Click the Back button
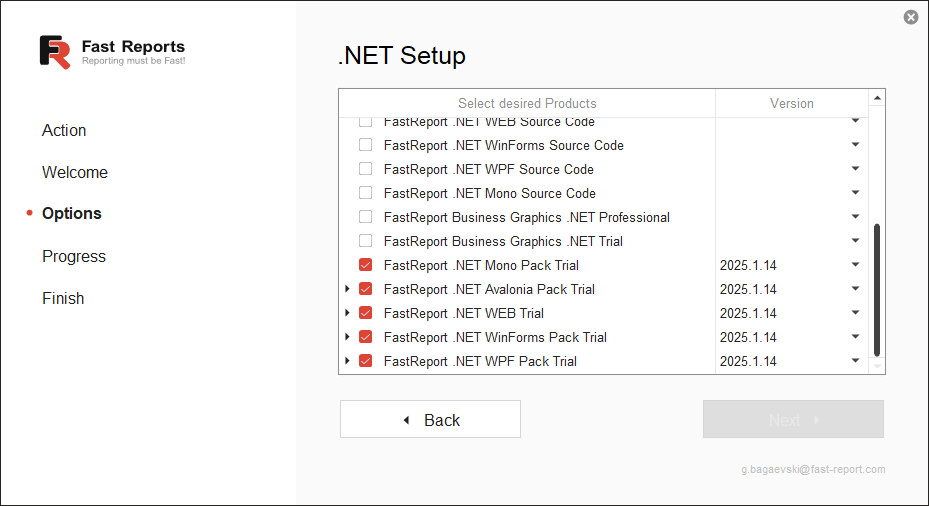 430,419
